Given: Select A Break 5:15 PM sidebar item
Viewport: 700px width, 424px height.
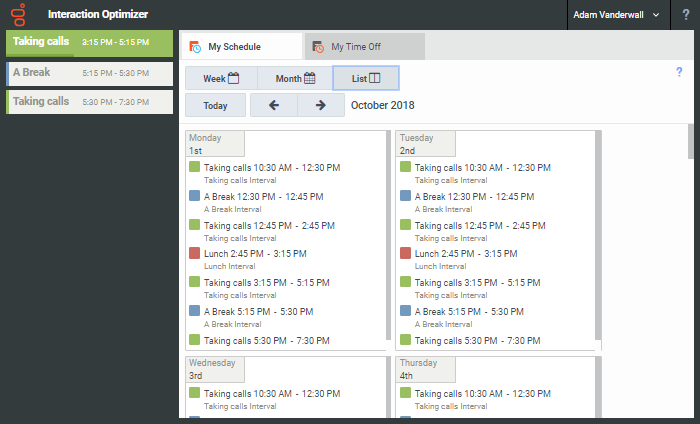Looking at the screenshot, I should pos(90,73).
